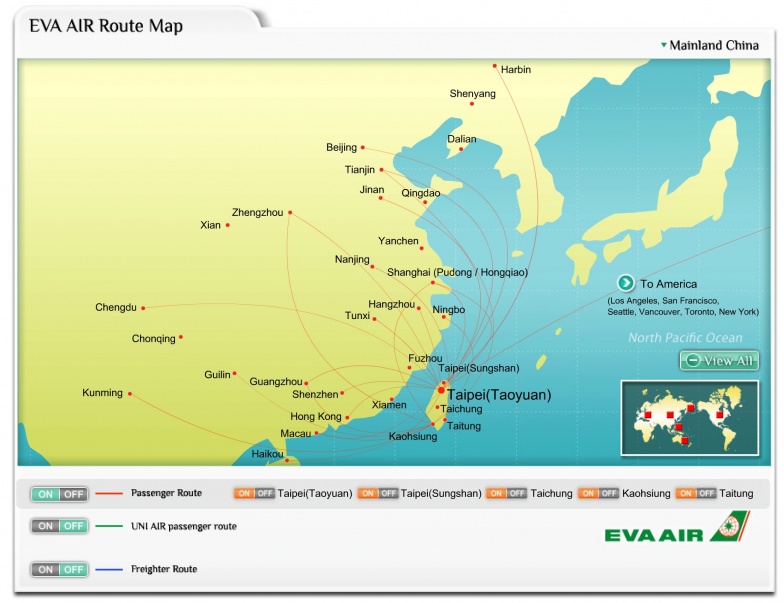
Task: Select the Kaohsiung map label
Action: [x=413, y=436]
